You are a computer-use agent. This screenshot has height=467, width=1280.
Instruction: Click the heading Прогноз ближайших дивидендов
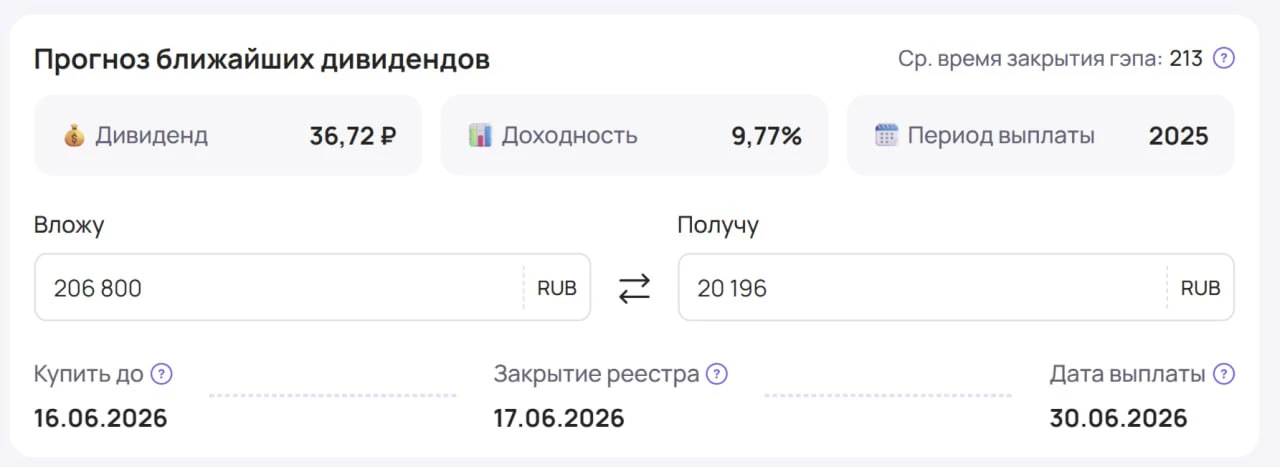pos(262,60)
